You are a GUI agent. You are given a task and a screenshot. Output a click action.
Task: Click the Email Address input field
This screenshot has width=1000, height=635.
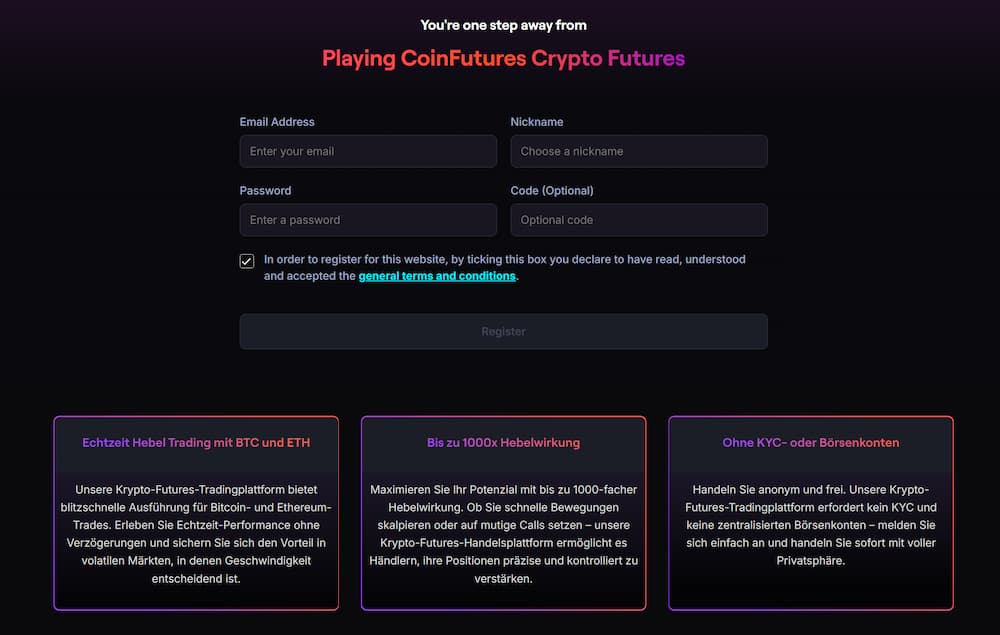tap(368, 151)
